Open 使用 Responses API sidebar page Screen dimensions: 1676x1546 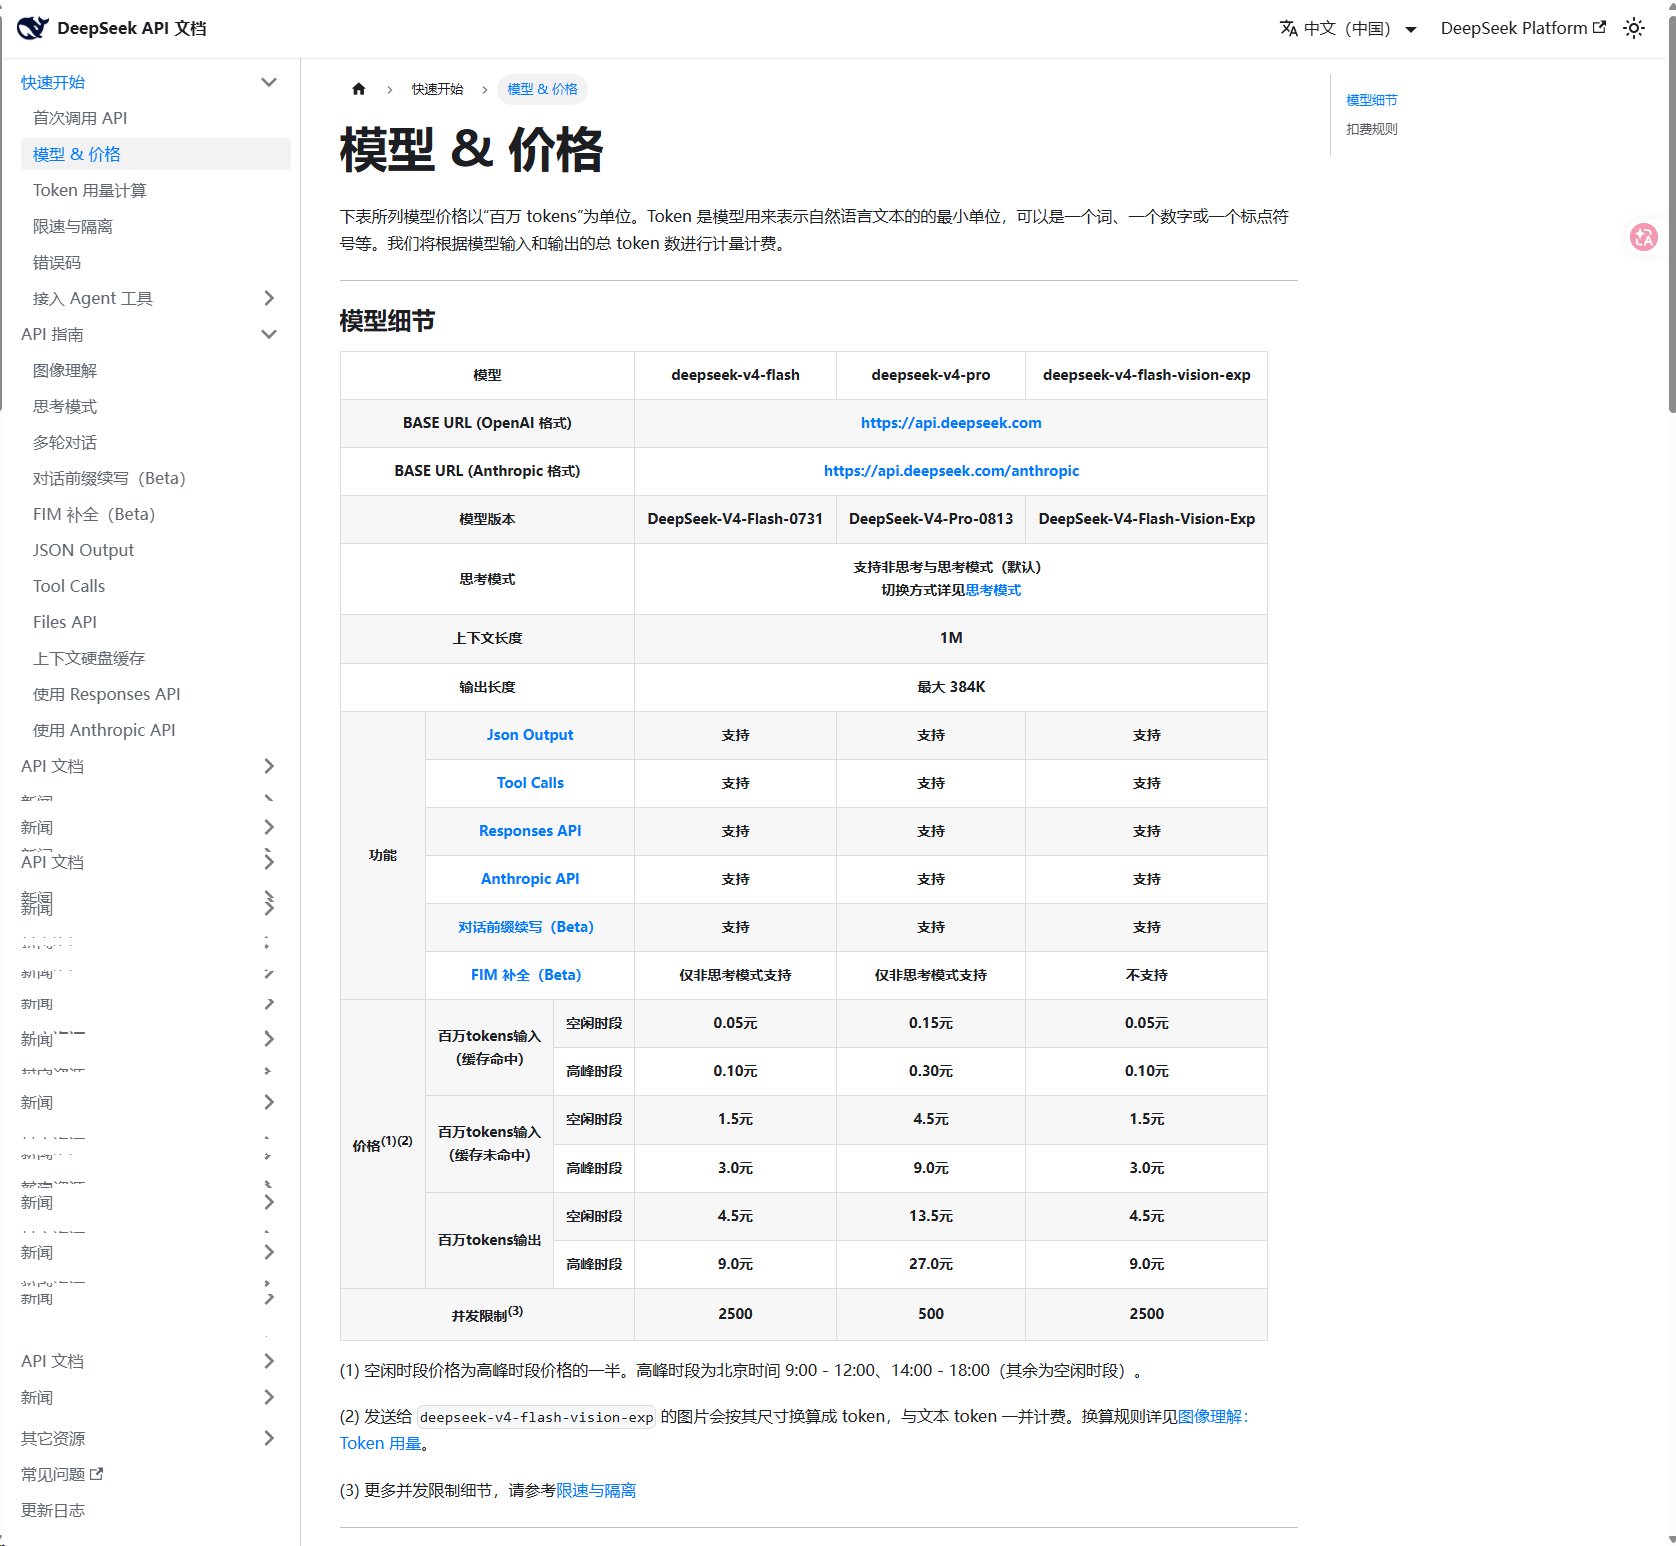[x=107, y=694]
